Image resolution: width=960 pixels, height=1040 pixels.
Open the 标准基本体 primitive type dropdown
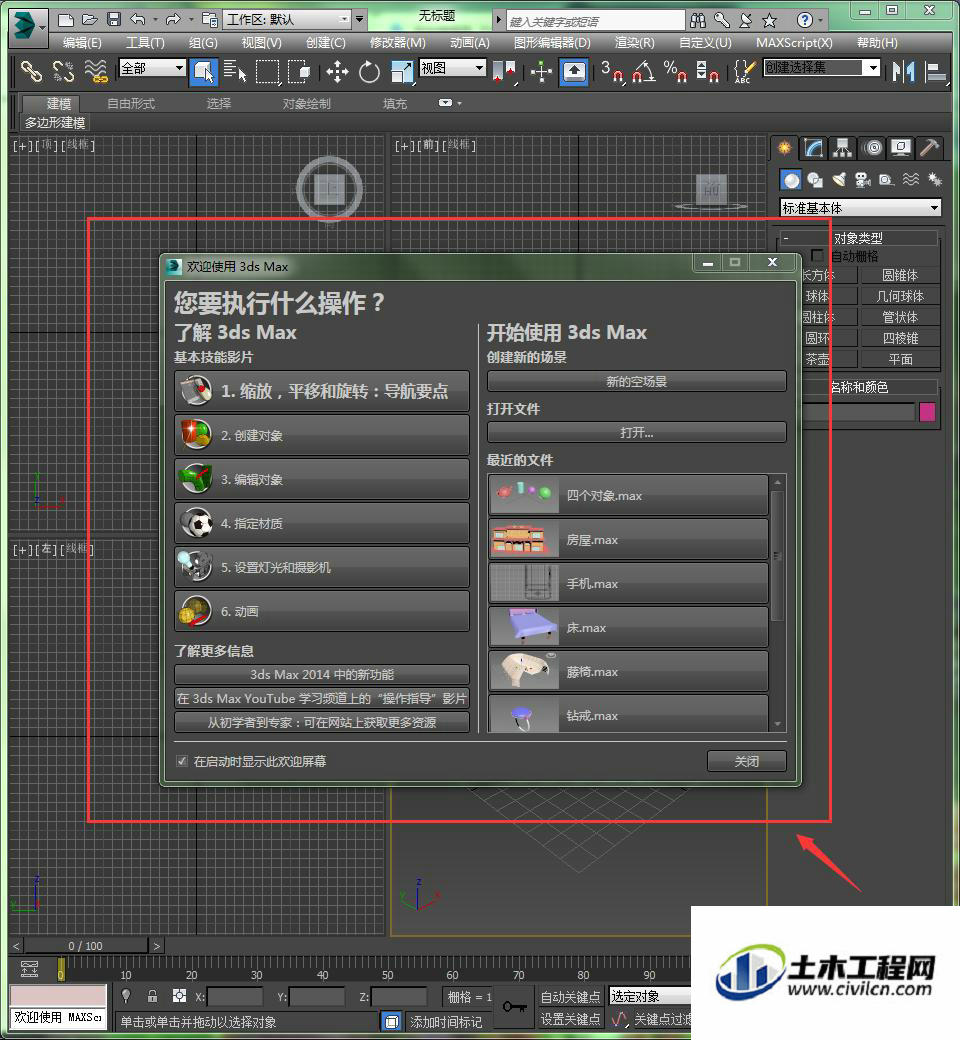(x=860, y=208)
